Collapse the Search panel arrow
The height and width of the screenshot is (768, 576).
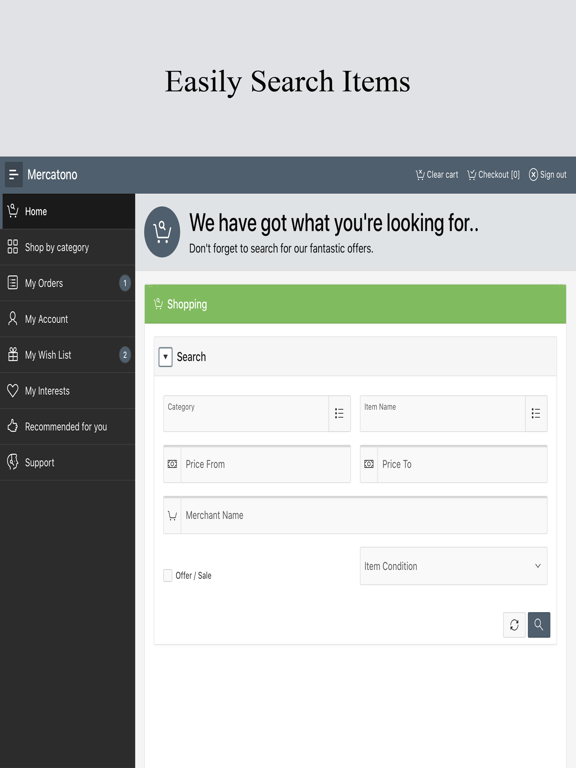(166, 357)
